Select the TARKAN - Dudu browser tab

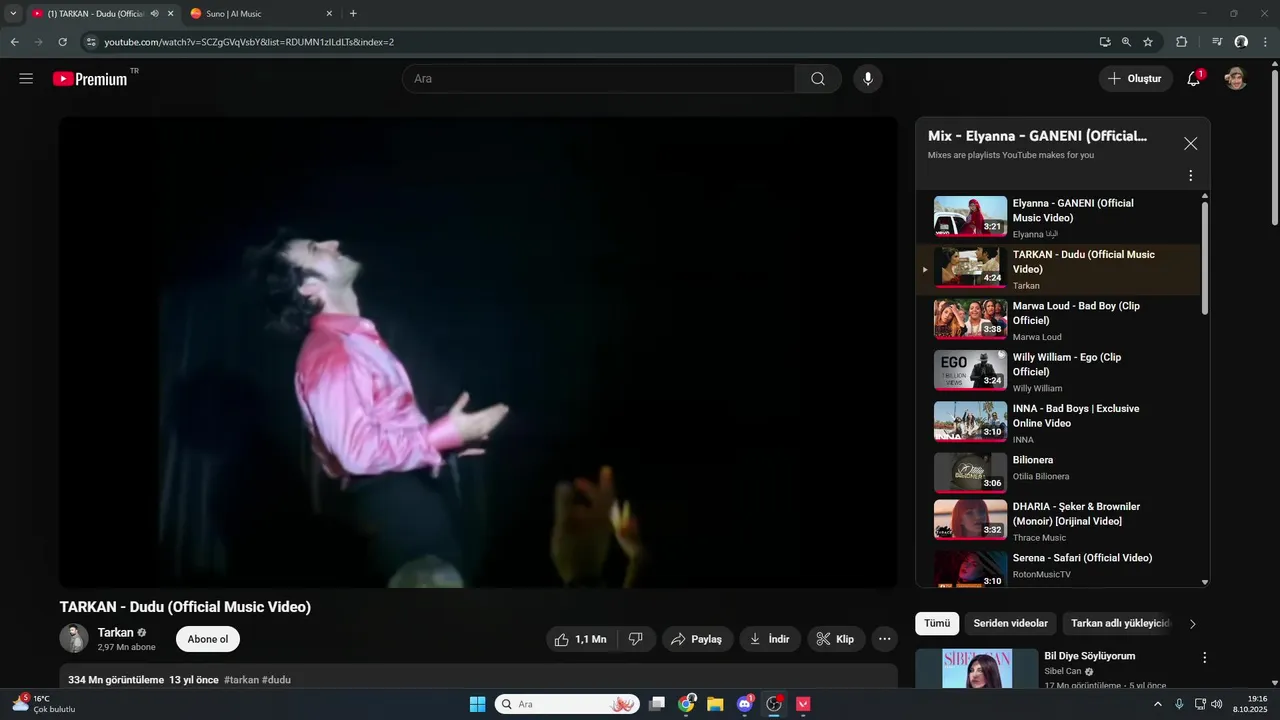[x=102, y=14]
